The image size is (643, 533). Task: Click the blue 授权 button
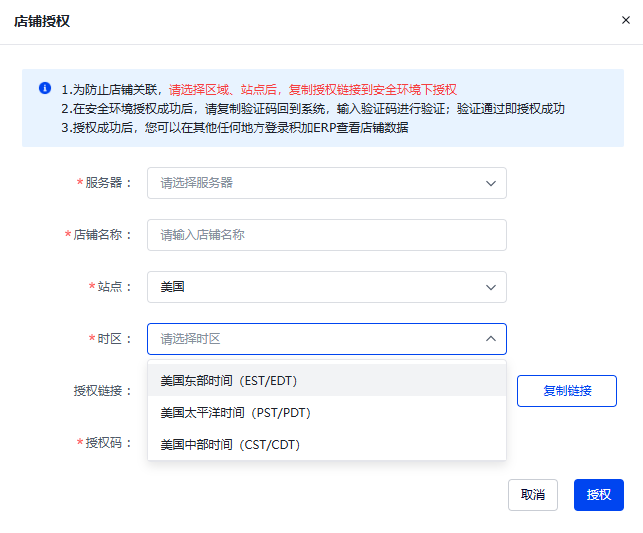(x=598, y=495)
